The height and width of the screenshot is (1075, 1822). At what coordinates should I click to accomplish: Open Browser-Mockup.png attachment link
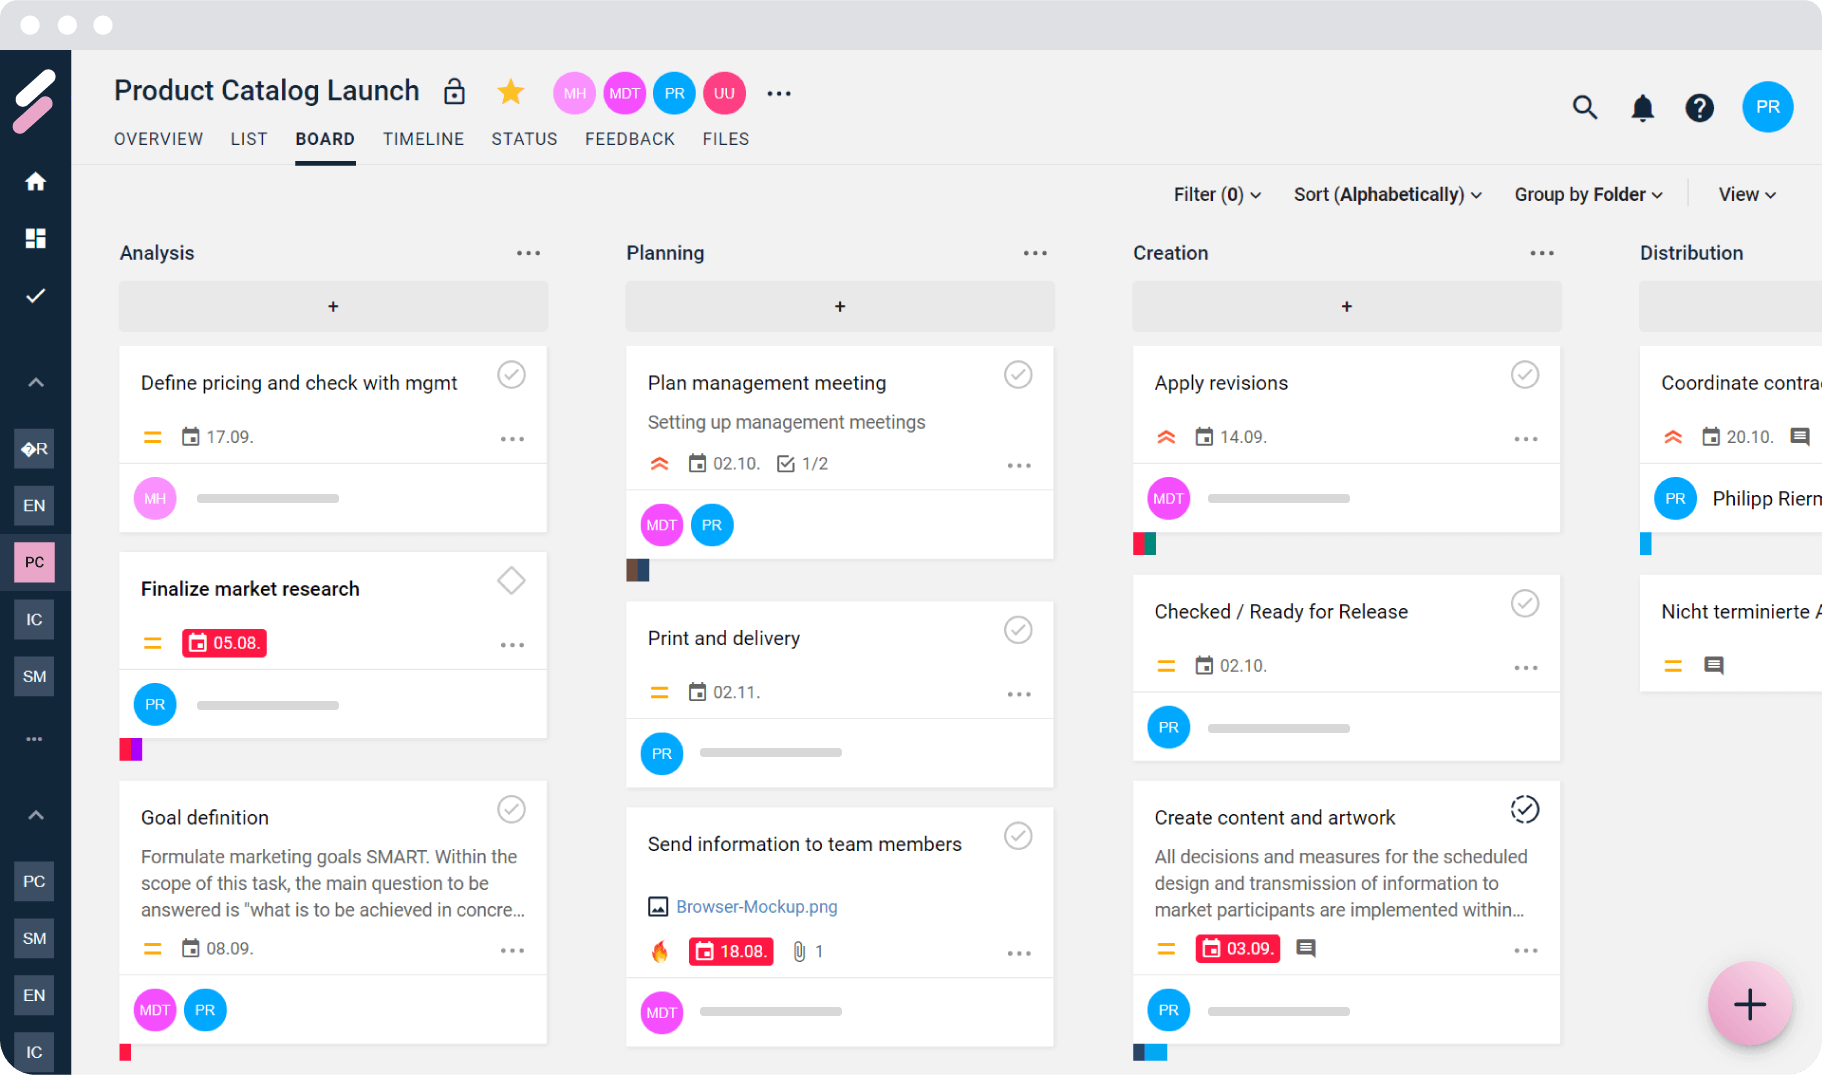tap(756, 907)
